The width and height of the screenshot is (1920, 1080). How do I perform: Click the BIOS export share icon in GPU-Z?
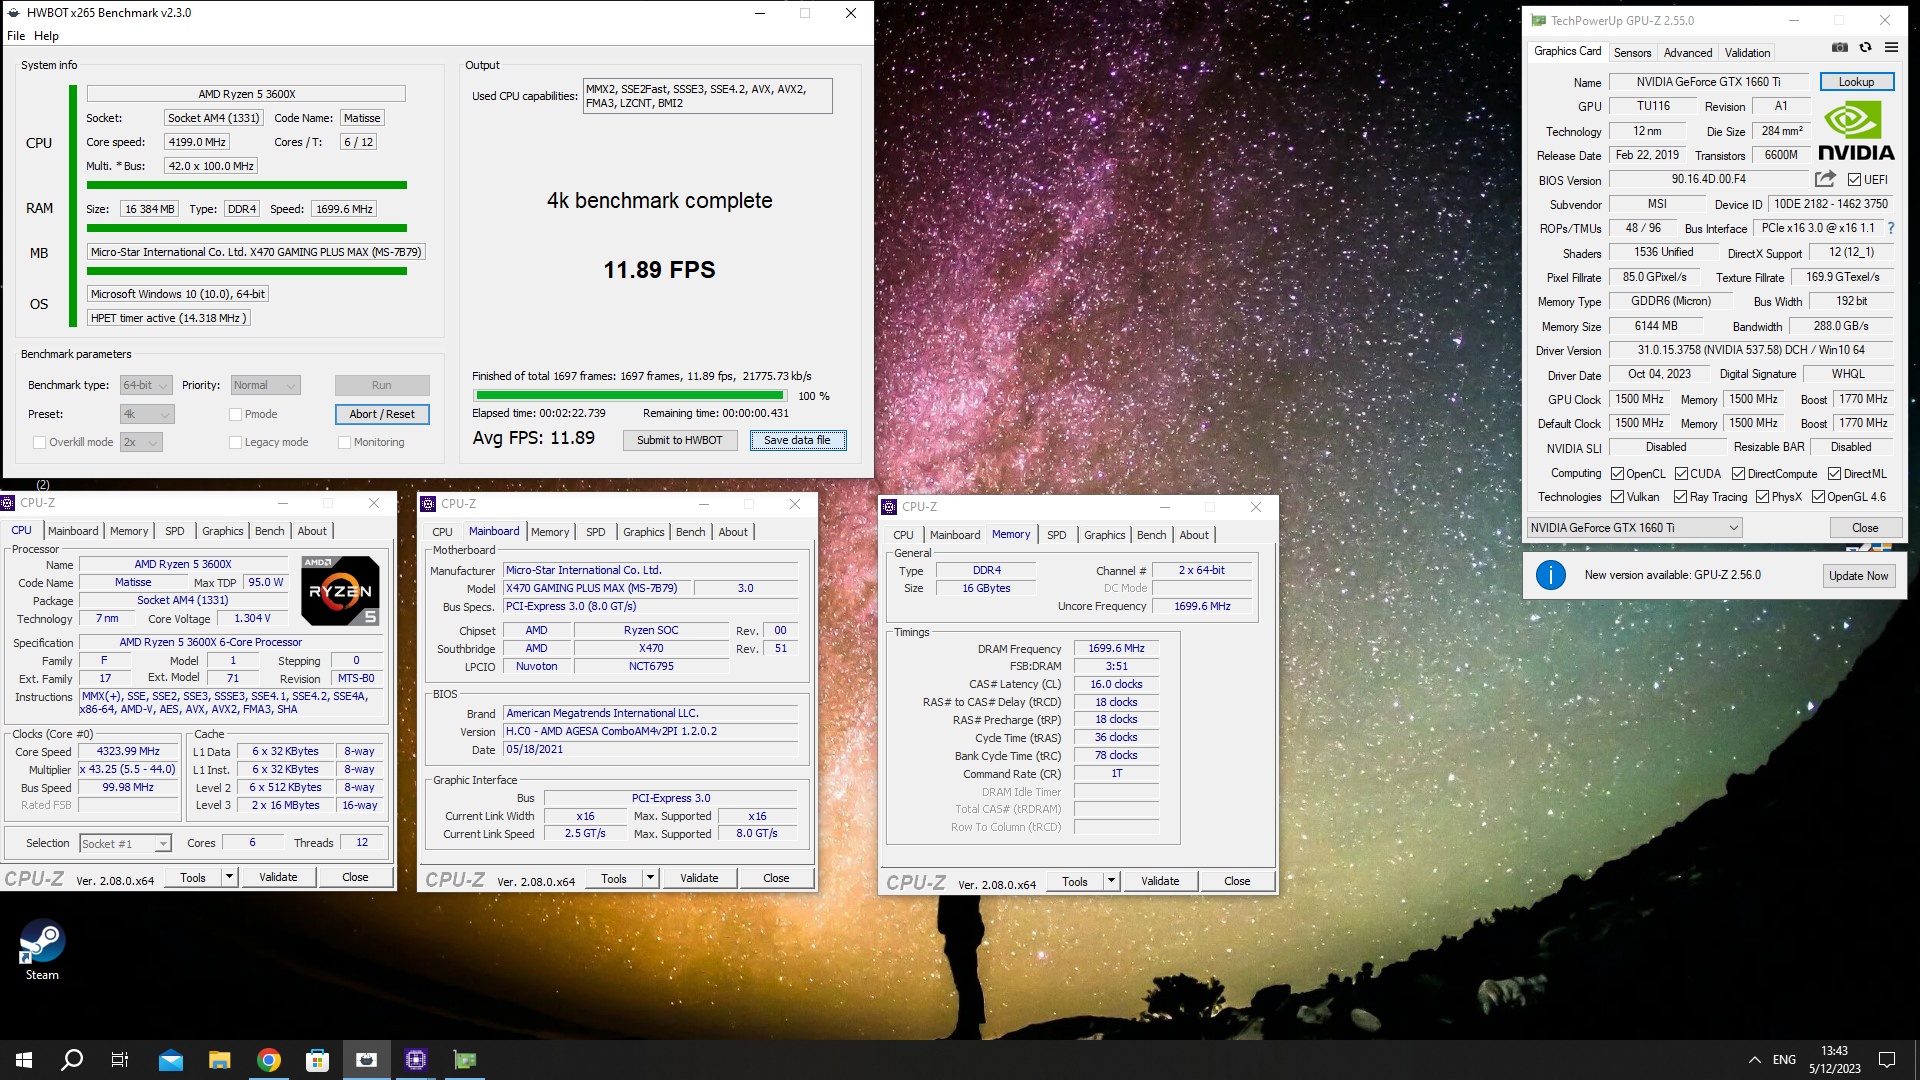1825,179
